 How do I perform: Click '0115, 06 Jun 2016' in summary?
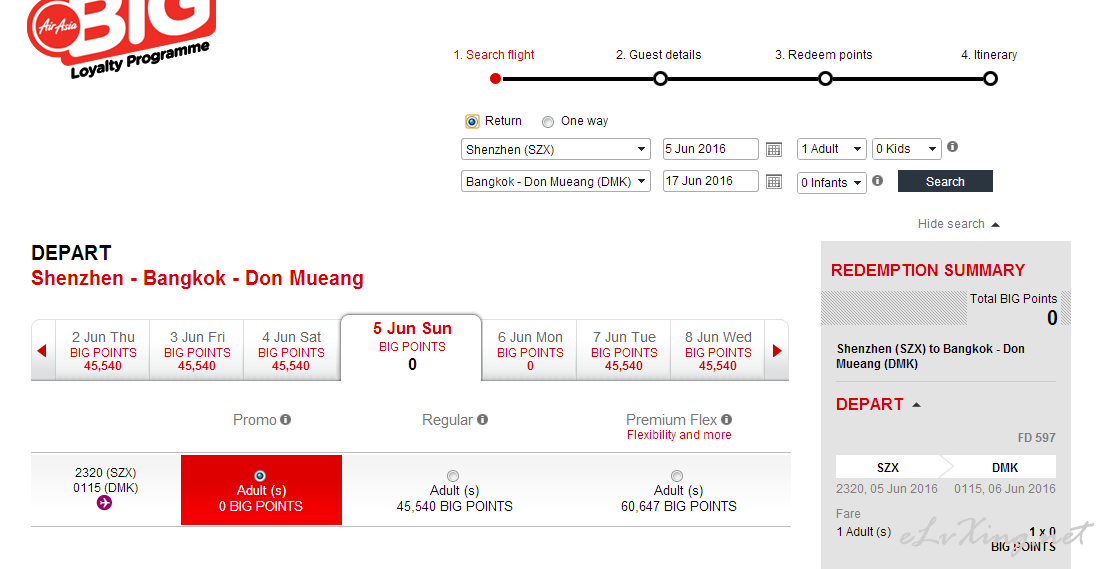[1005, 489]
